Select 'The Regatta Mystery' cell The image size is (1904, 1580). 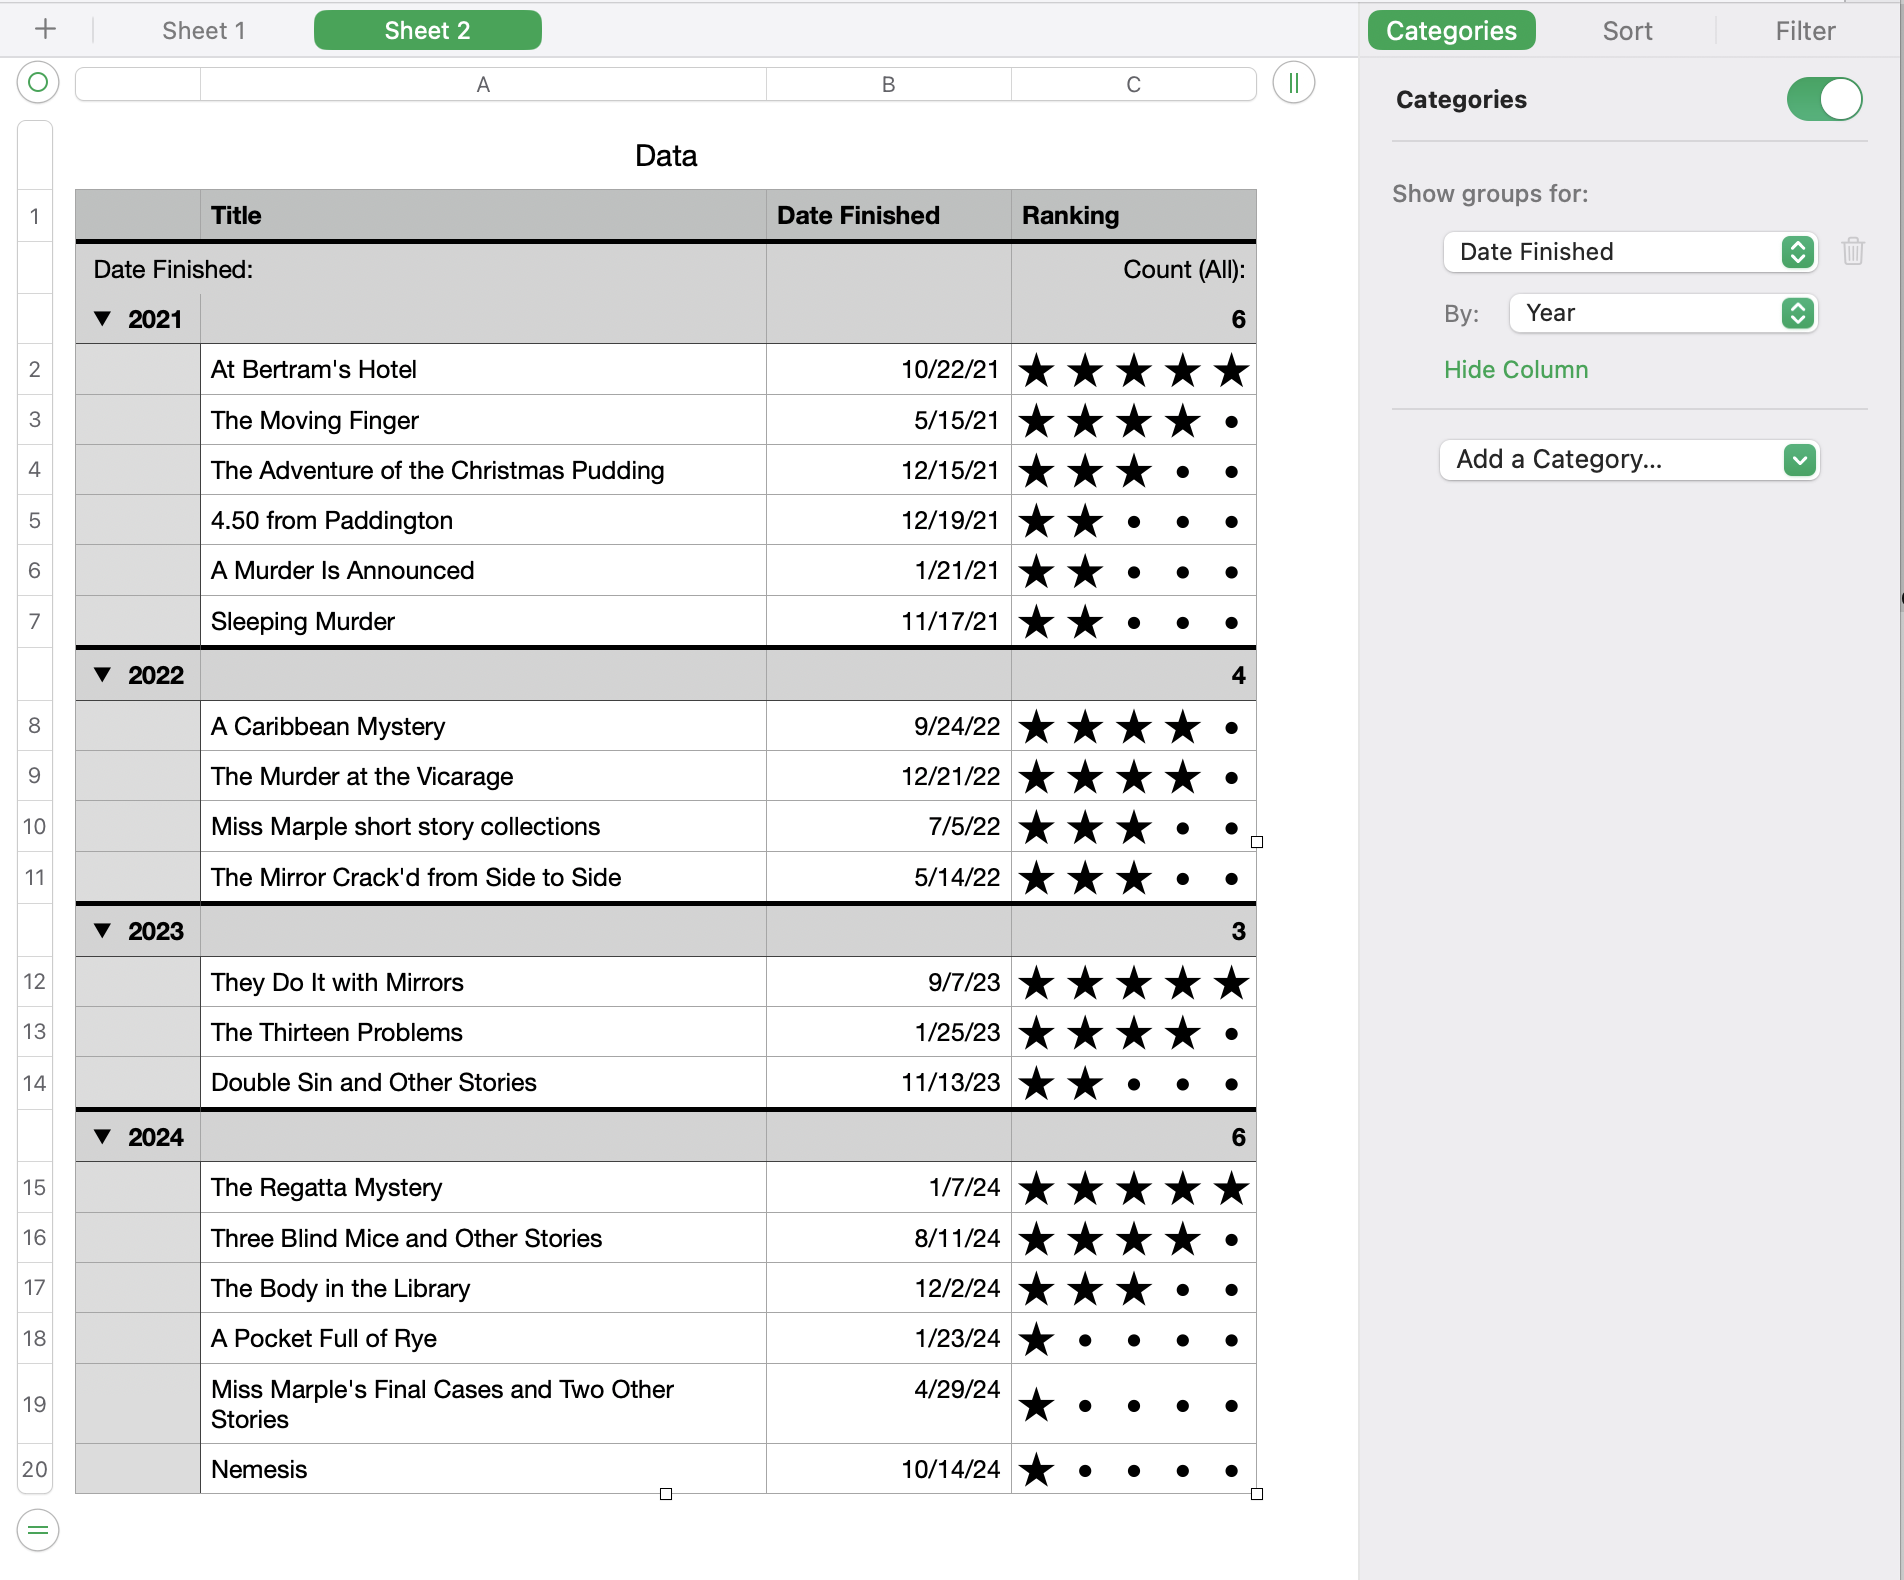coord(483,1187)
